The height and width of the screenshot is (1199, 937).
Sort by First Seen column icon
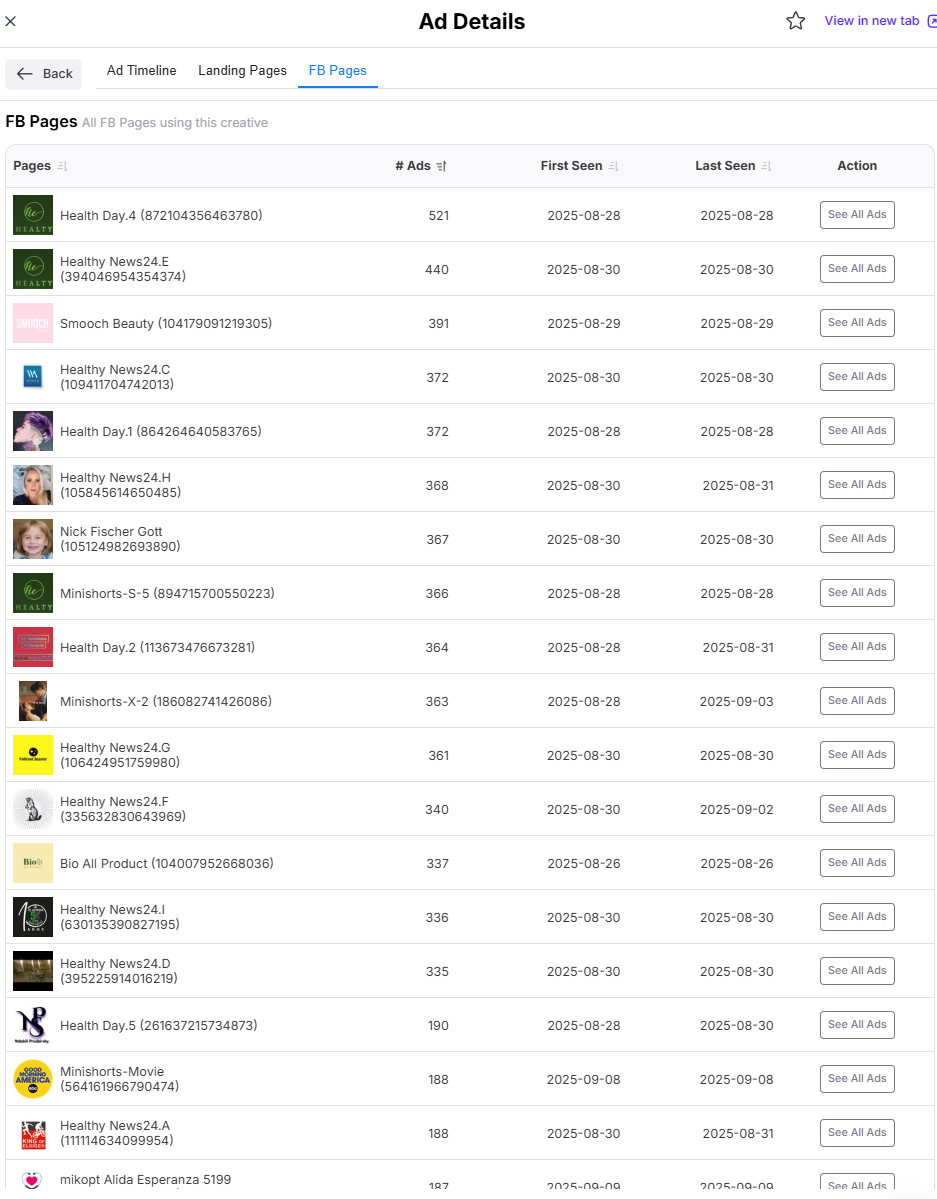point(614,166)
